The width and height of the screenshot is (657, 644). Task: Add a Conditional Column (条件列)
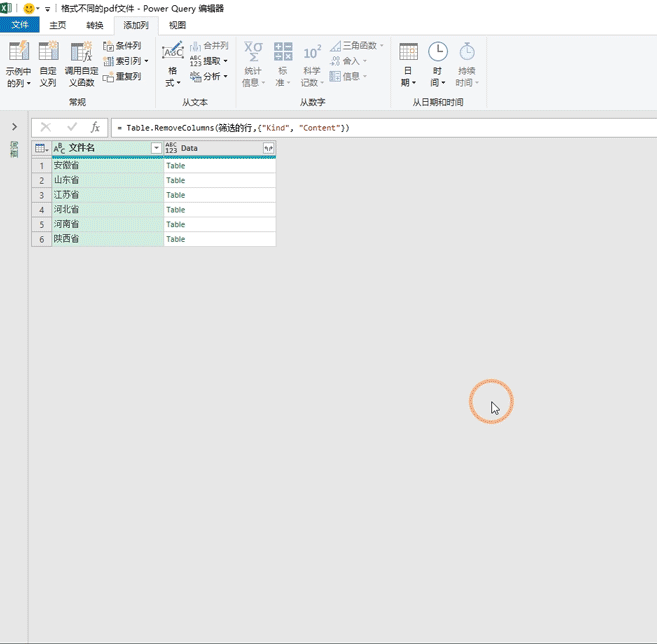pos(122,46)
